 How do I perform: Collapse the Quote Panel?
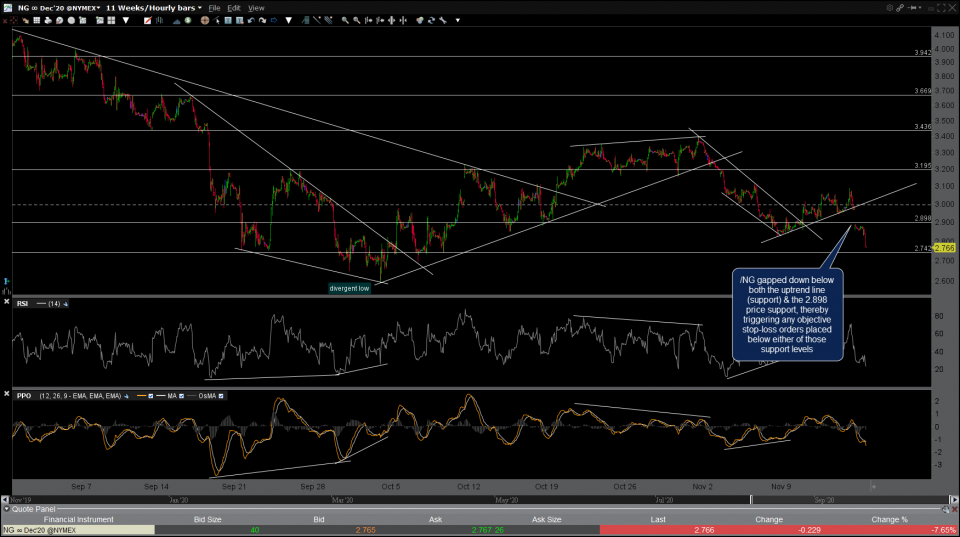click(5, 509)
